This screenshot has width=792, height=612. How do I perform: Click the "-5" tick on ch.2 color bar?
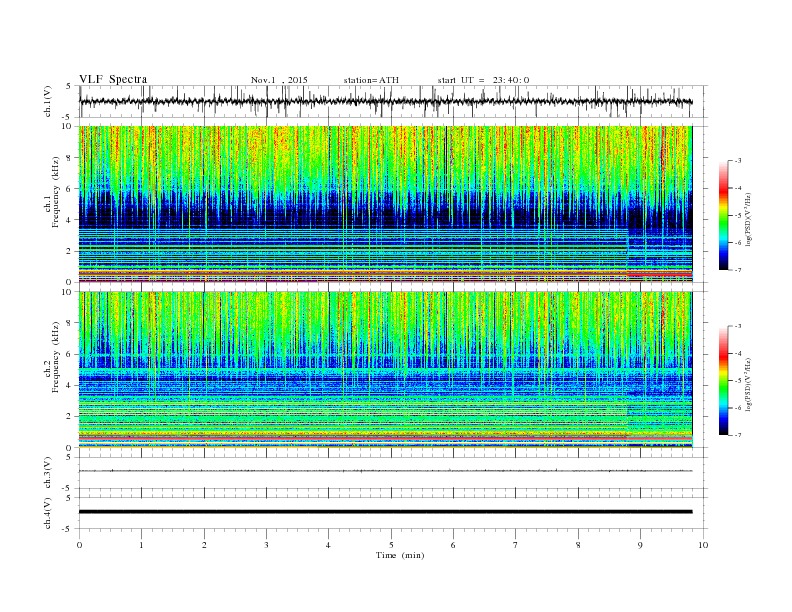[737, 381]
